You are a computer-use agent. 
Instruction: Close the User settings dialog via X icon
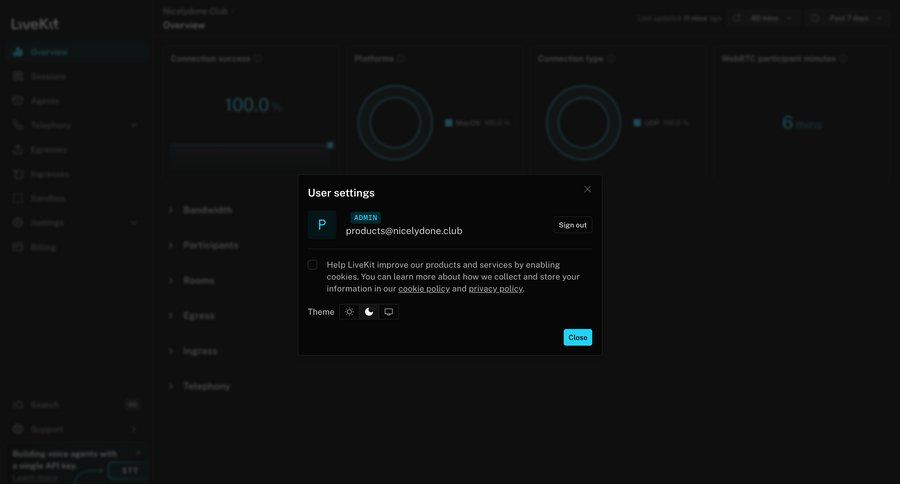[587, 189]
